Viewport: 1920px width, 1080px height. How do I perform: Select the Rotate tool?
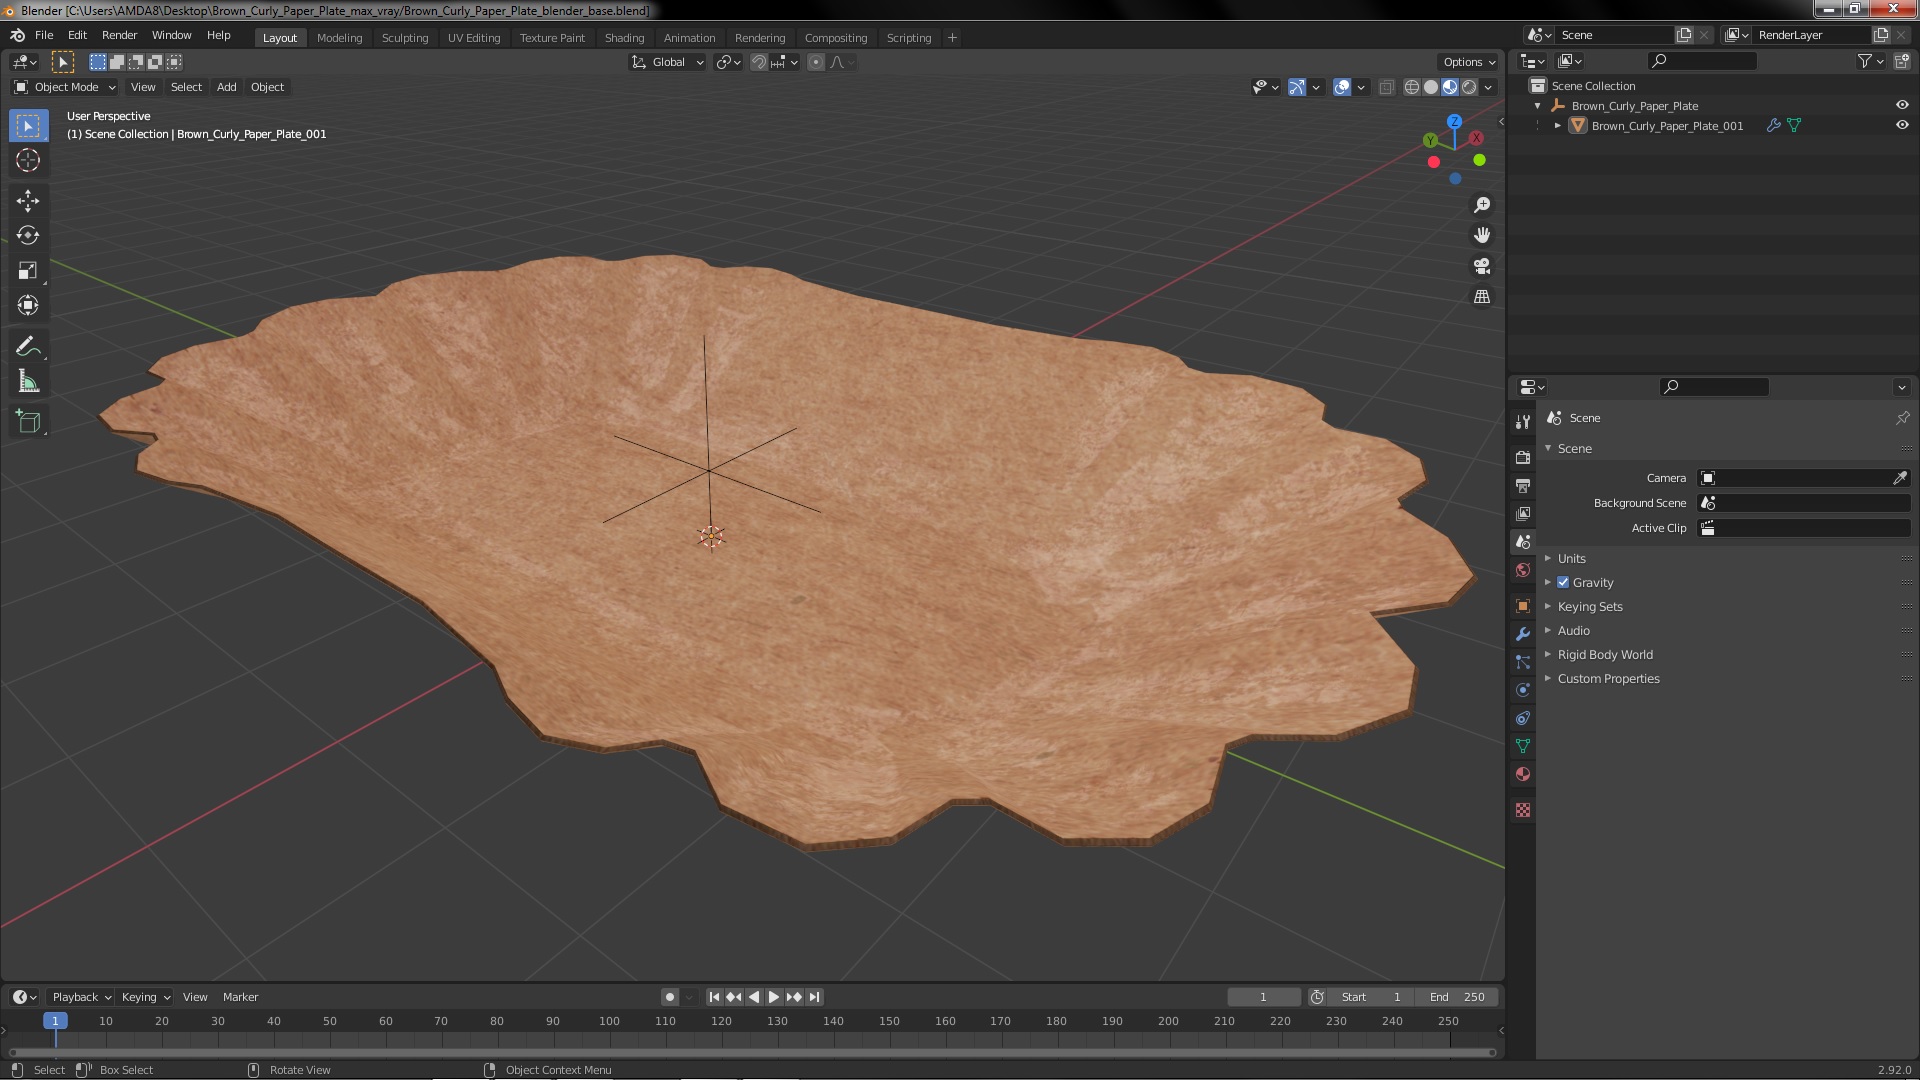coord(28,236)
